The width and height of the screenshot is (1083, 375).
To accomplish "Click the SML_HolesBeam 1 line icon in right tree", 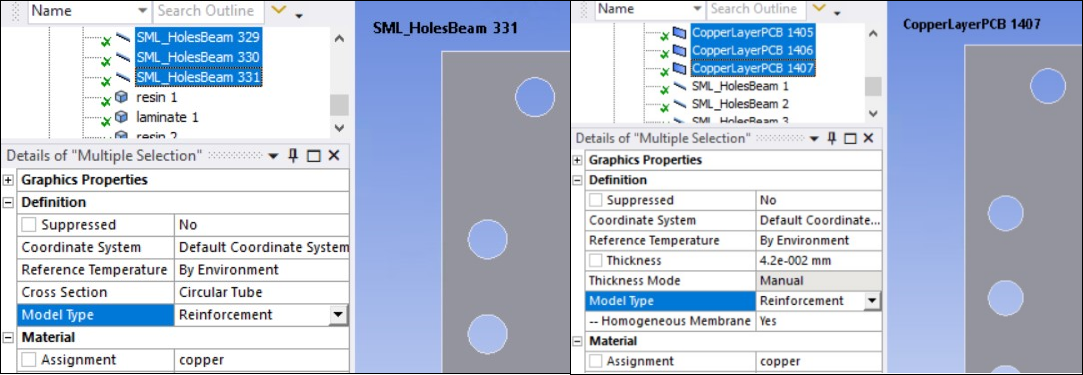I will coord(680,87).
